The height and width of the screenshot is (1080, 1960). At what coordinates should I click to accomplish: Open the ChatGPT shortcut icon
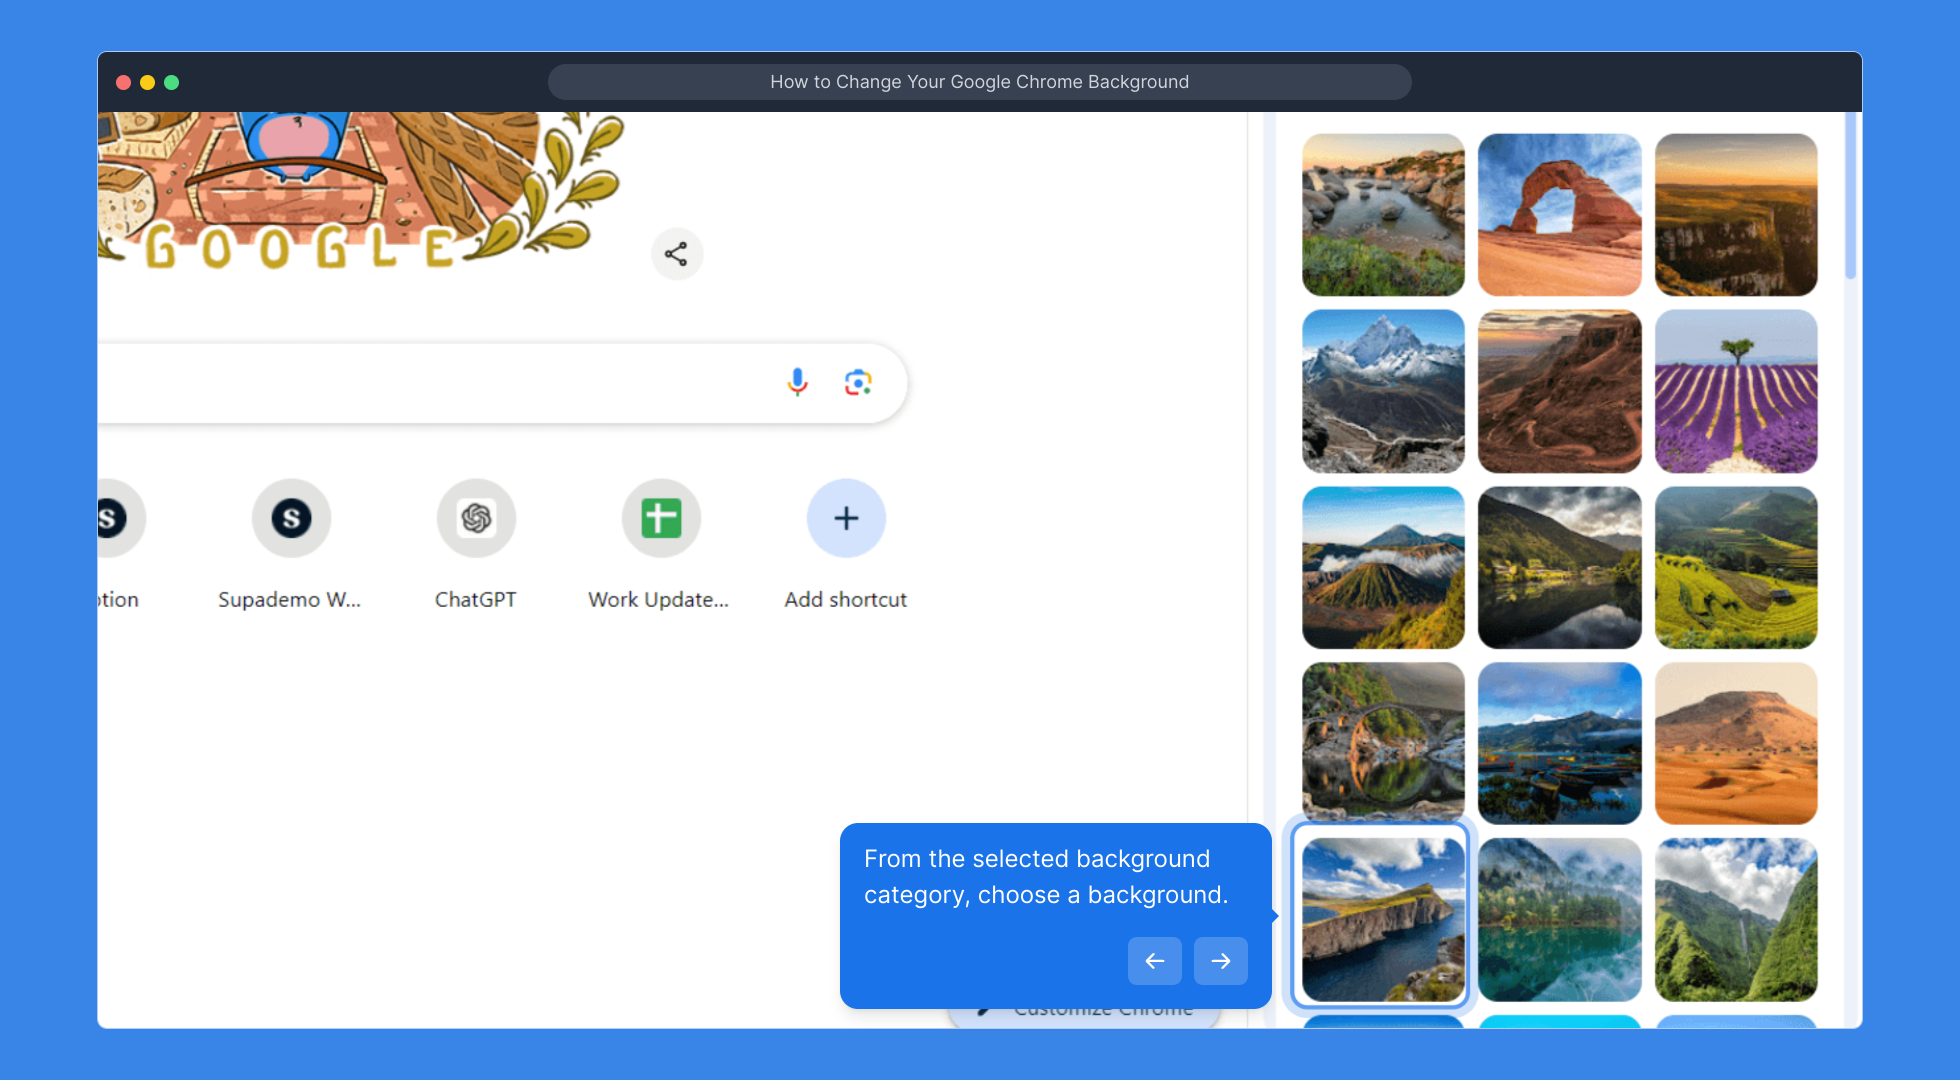476,518
